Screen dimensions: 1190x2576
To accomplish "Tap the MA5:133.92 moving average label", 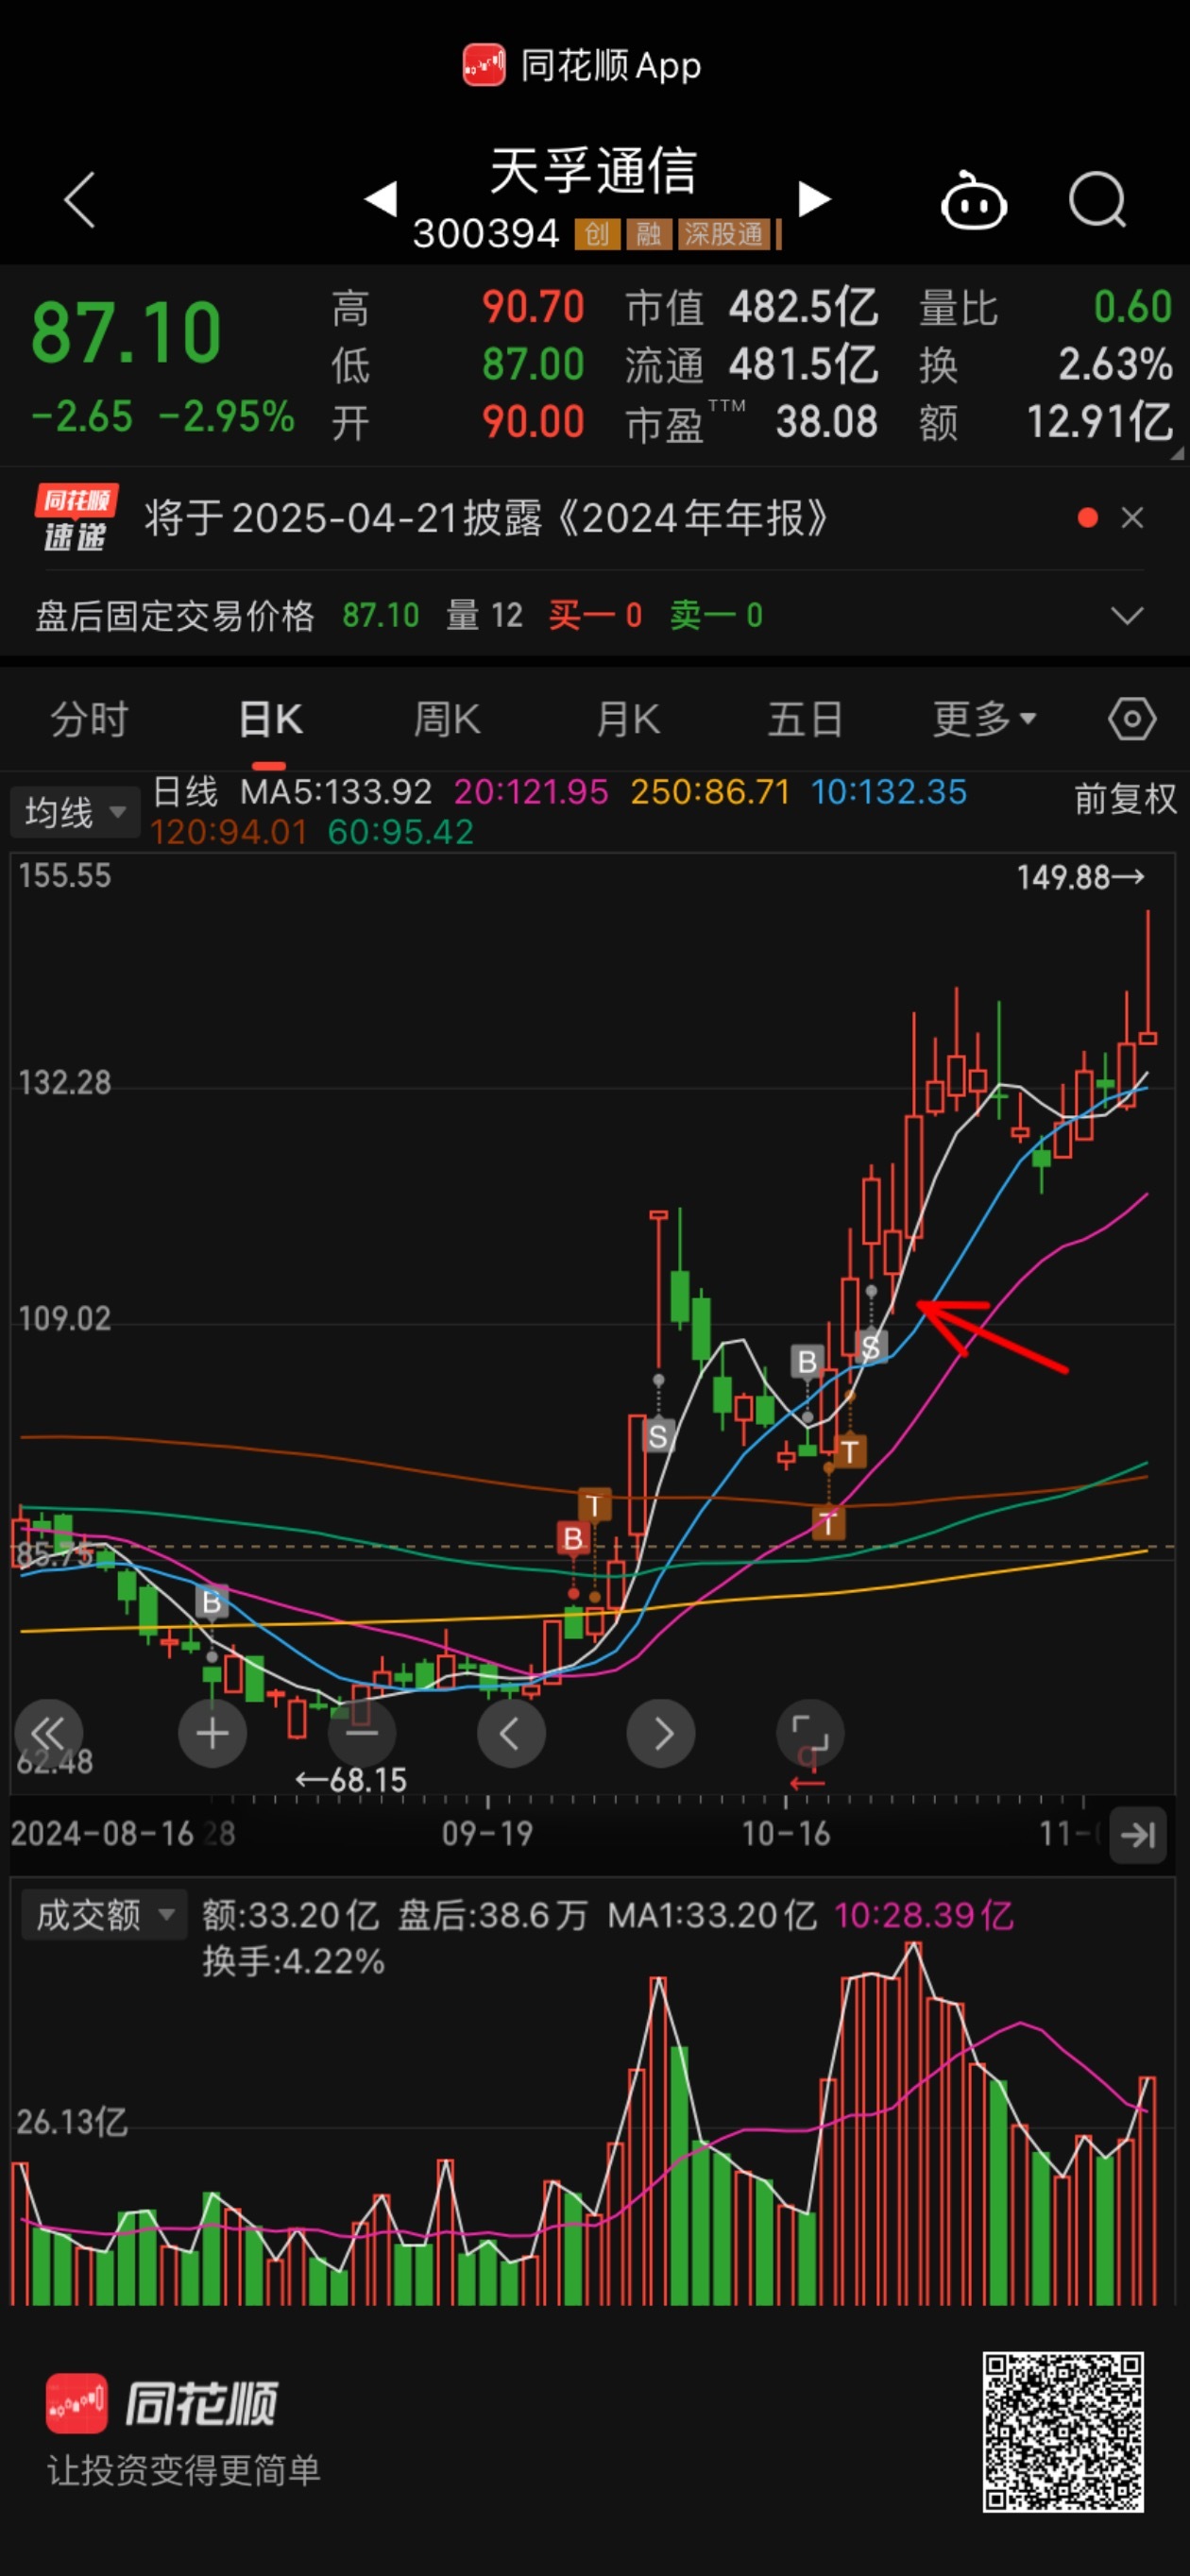I will [x=336, y=792].
